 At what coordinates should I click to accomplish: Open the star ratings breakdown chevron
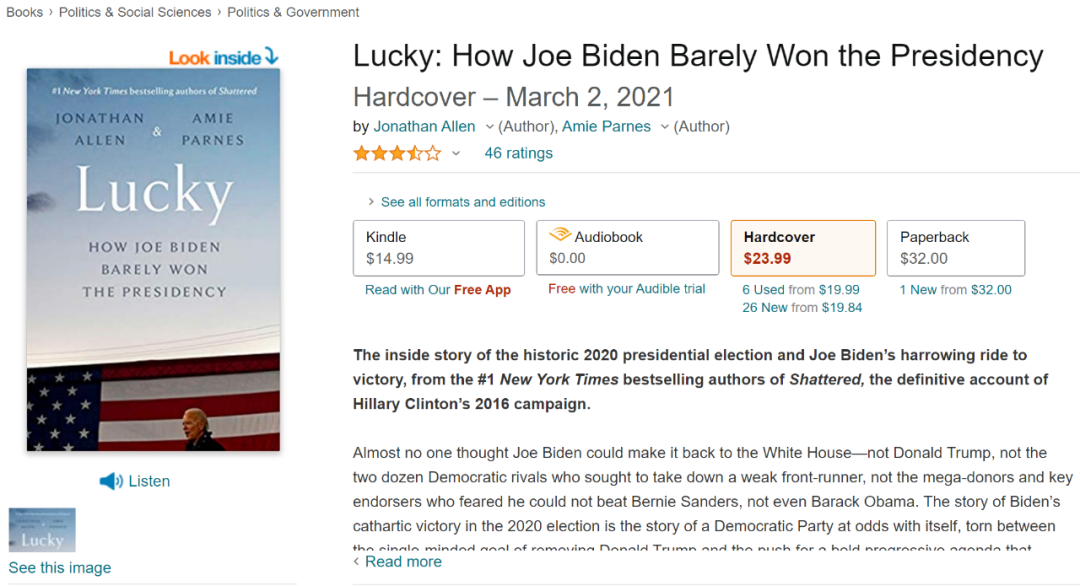coord(456,154)
